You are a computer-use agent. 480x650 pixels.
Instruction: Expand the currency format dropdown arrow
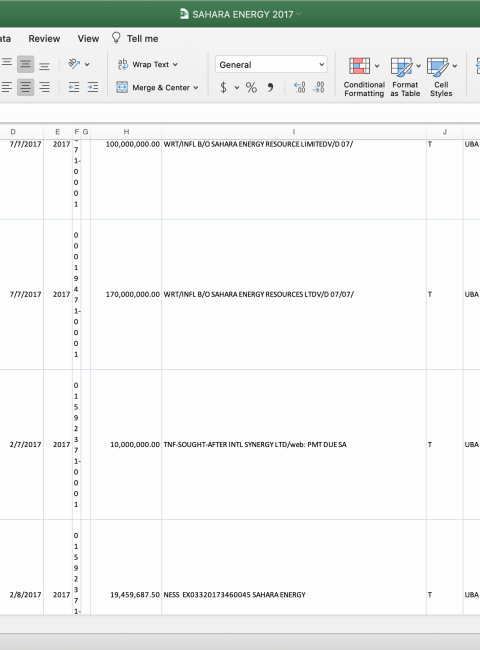pyautogui.click(x=237, y=87)
